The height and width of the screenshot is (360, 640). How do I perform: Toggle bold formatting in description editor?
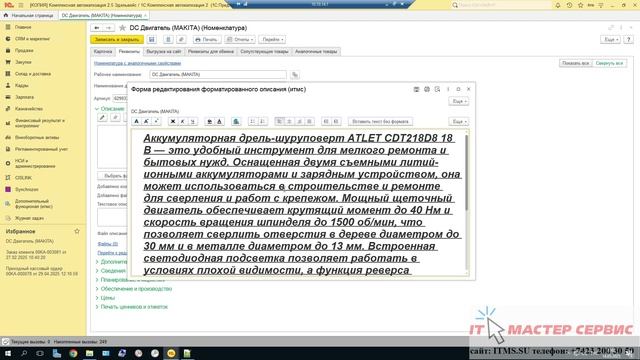pos(173,122)
